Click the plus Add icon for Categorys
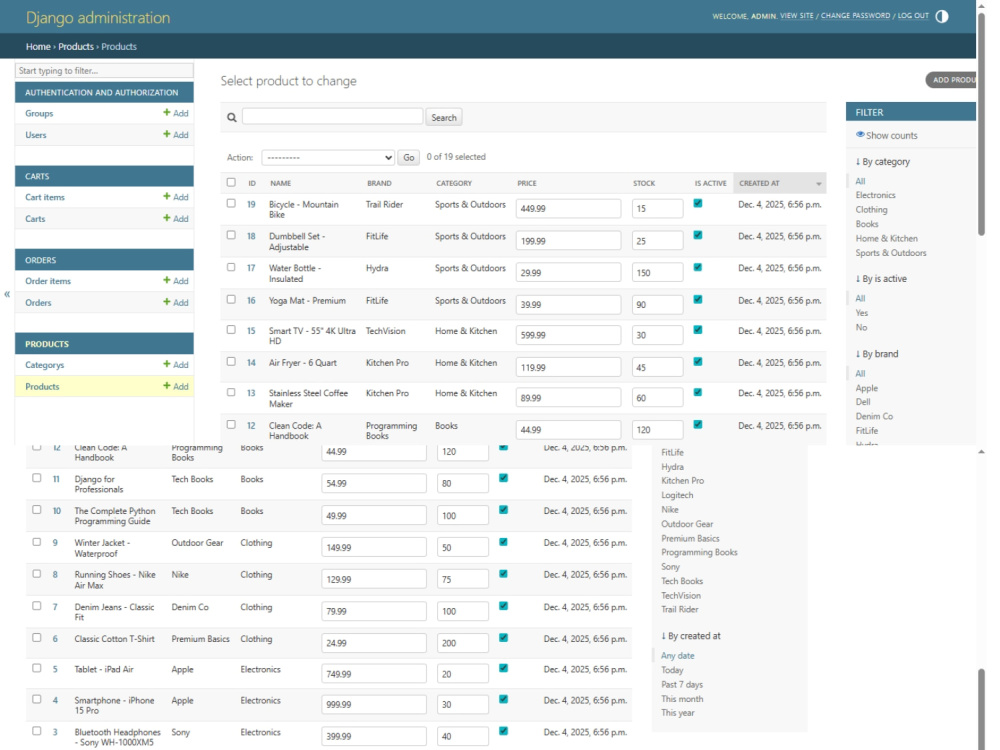1000x750 pixels. pyautogui.click(x=166, y=364)
